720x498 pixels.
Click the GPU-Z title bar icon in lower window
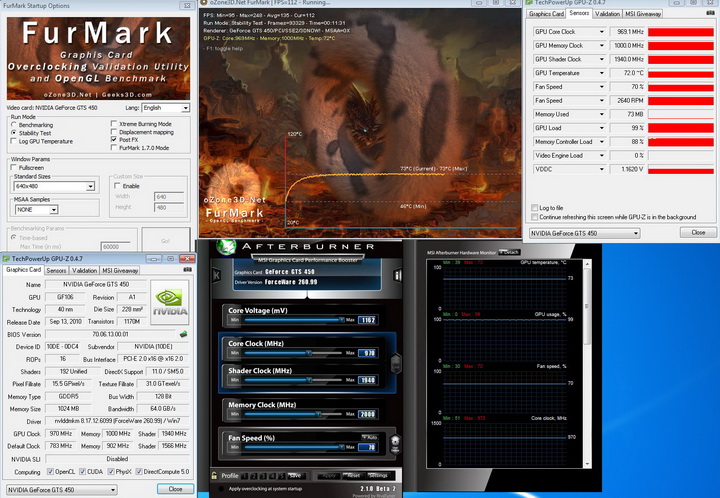6,259
